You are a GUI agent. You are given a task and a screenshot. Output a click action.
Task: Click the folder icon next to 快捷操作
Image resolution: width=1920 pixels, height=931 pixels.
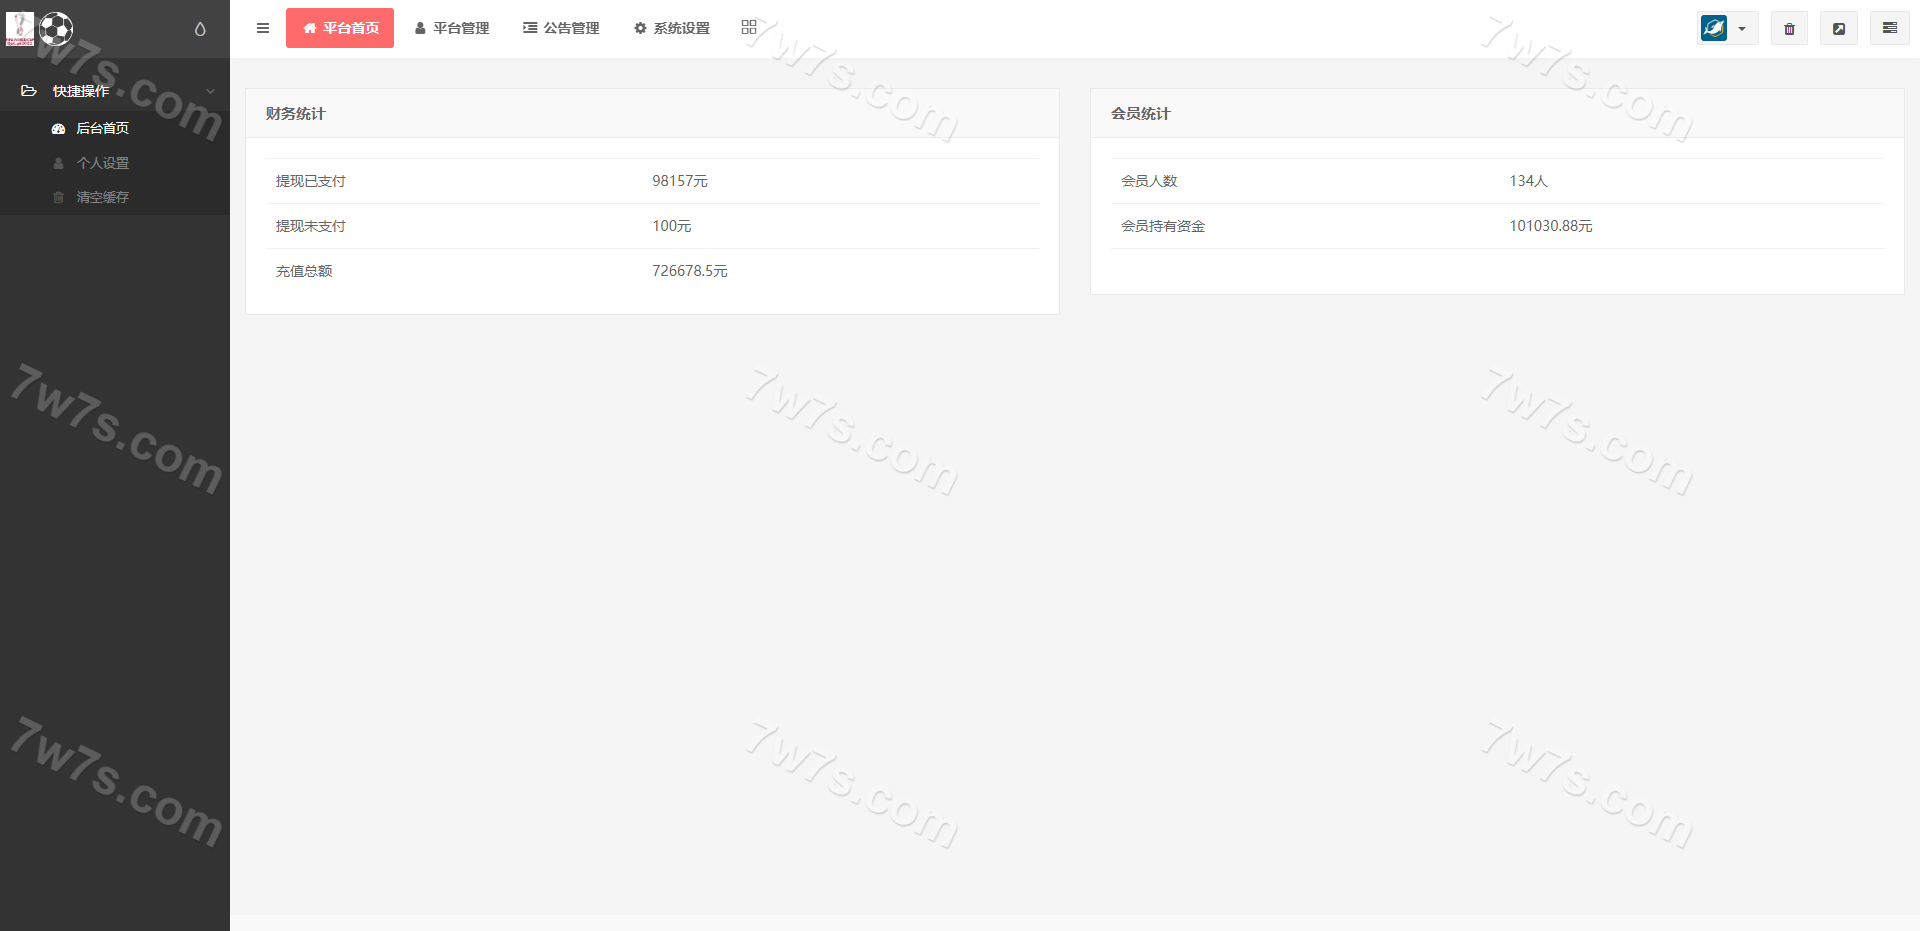(29, 91)
